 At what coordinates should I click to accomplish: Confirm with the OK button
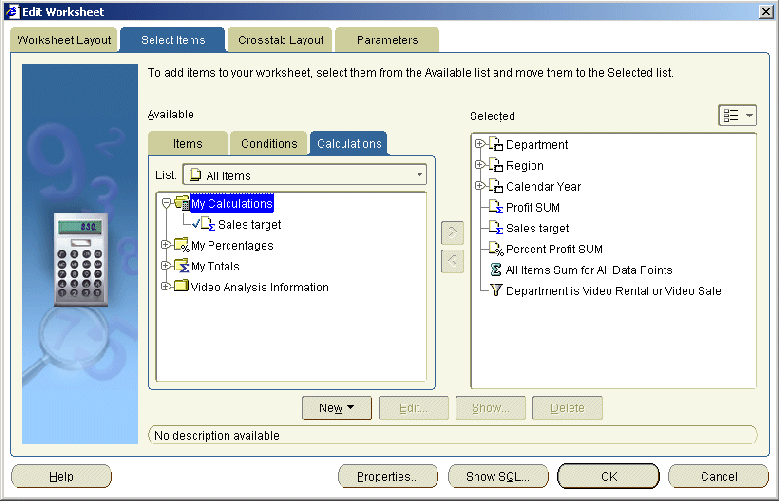pos(609,477)
